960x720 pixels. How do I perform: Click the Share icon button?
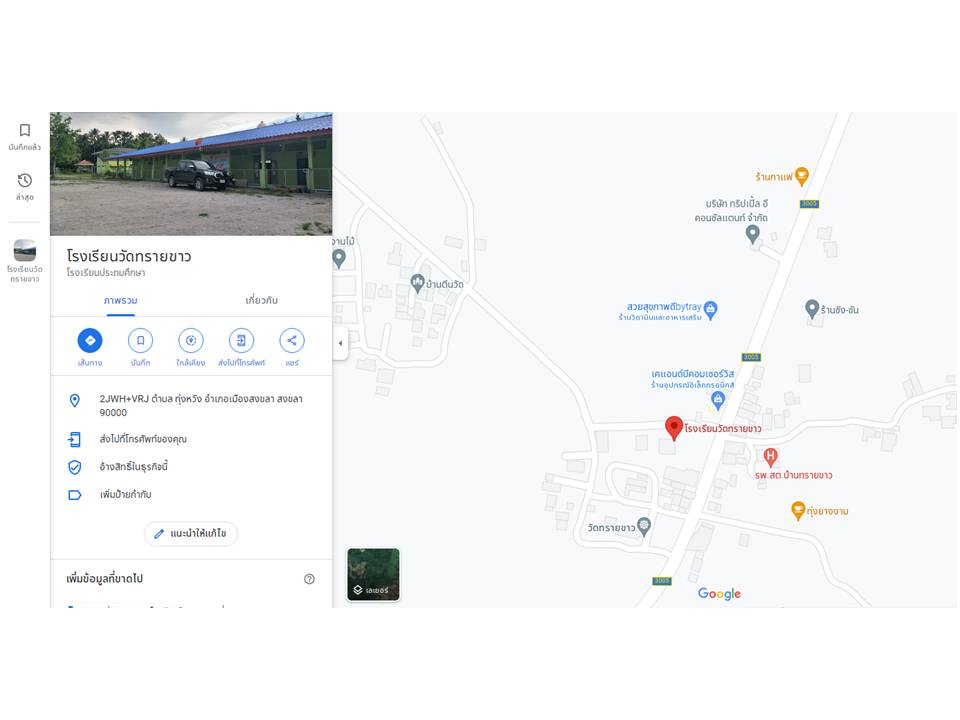291,340
